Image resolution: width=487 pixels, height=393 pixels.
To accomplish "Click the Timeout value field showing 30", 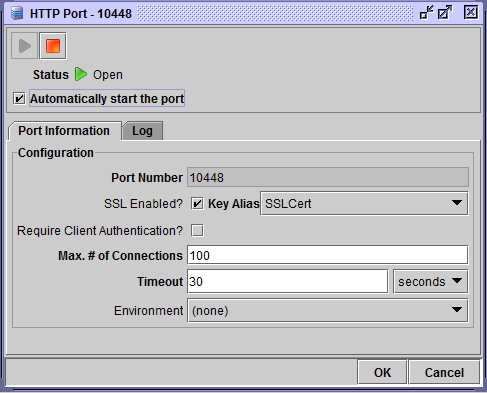I will (x=288, y=282).
